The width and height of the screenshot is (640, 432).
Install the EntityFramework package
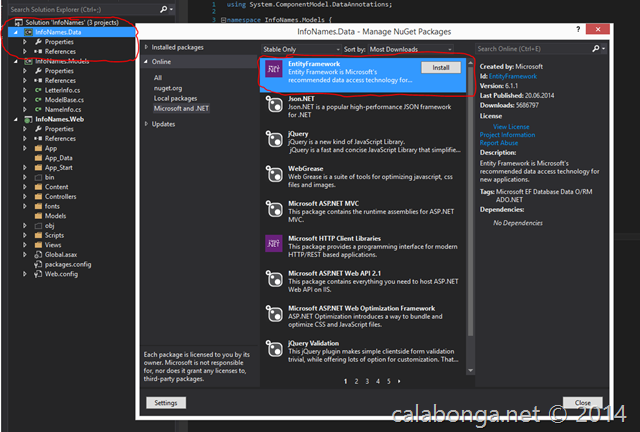441,67
